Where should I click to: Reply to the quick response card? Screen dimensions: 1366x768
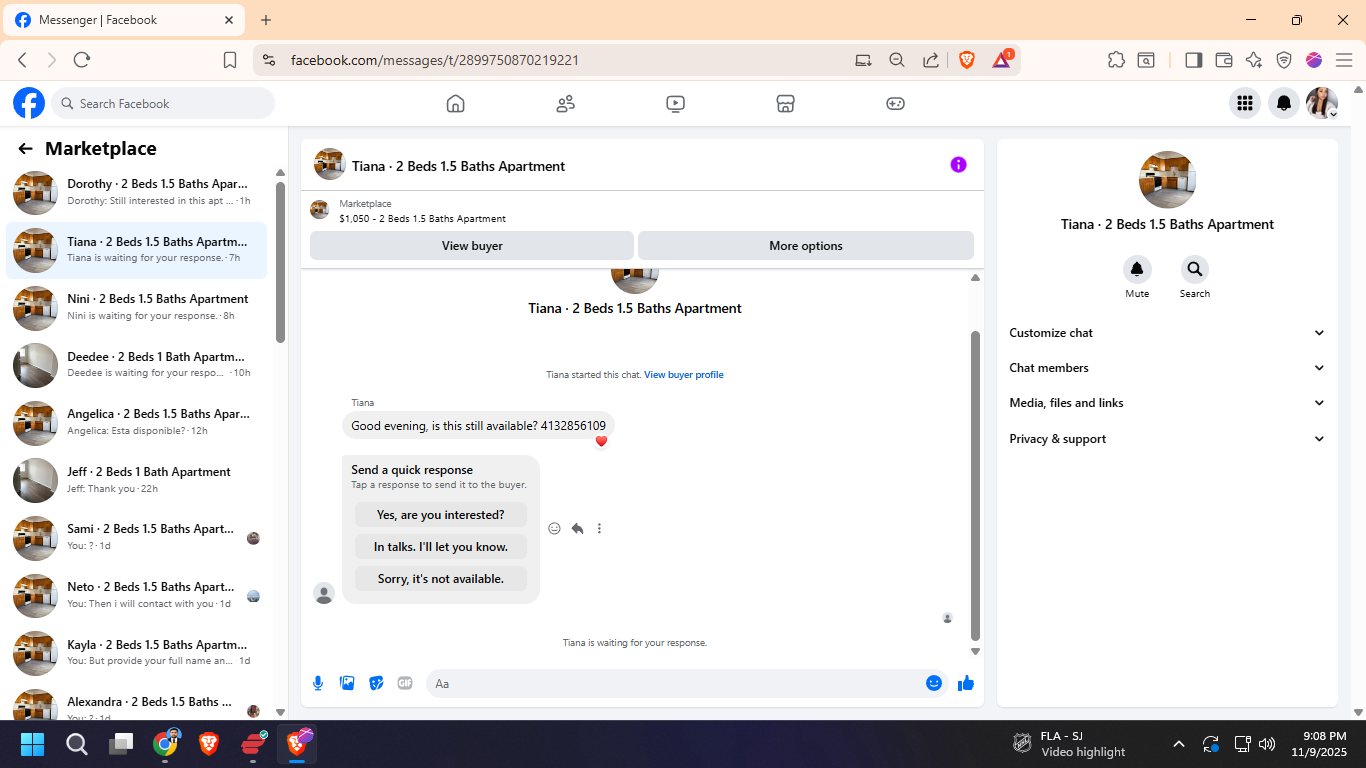point(577,528)
